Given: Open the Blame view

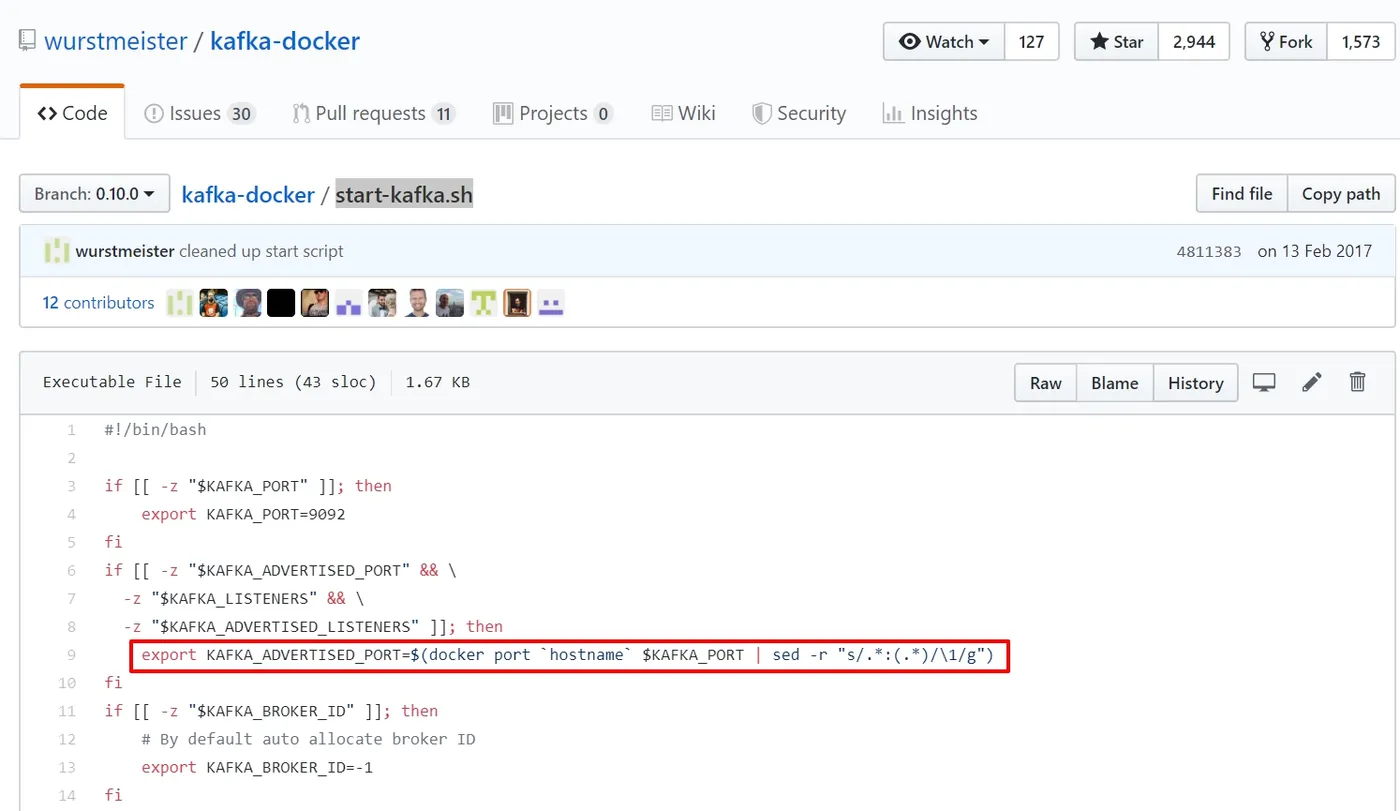Looking at the screenshot, I should pyautogui.click(x=1115, y=383).
